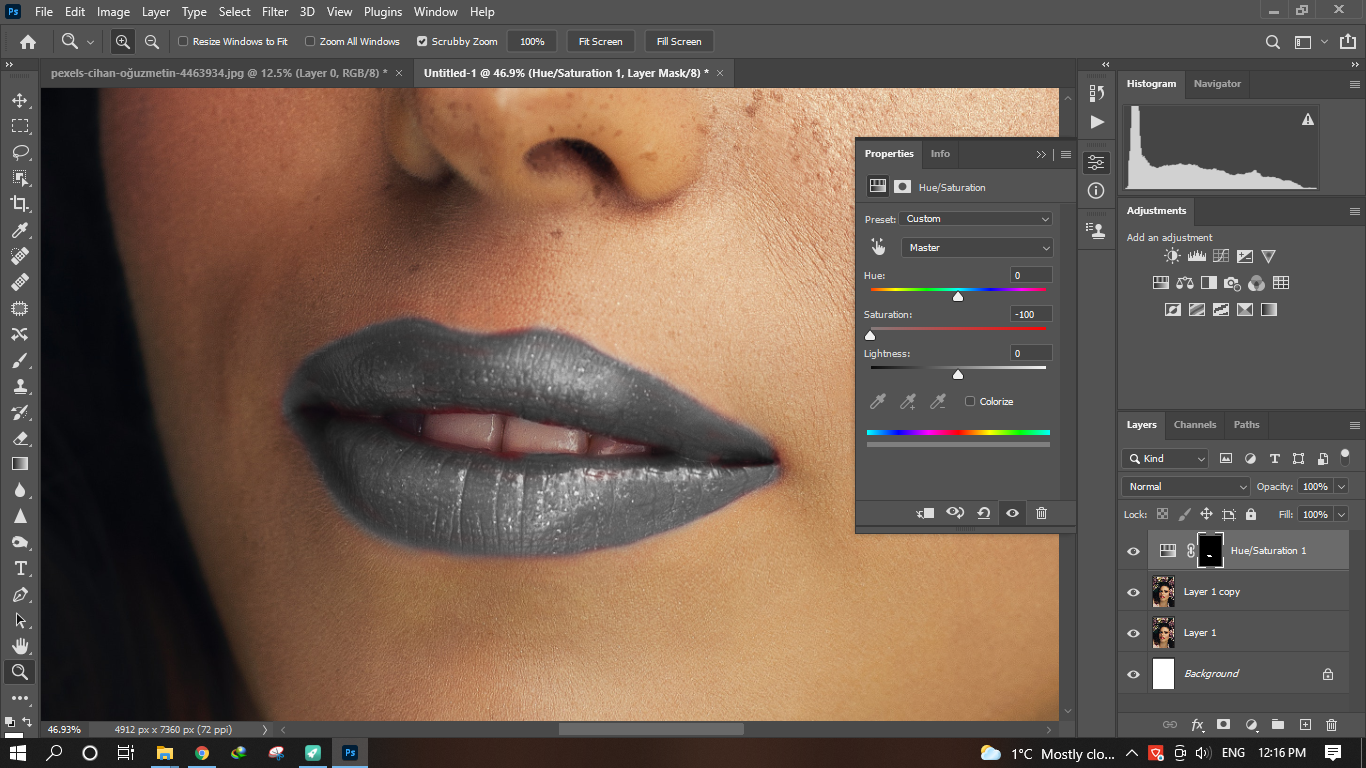Select the Hue/Saturation 1 layer mask thumbnail
1366x768 pixels.
pos(1210,551)
